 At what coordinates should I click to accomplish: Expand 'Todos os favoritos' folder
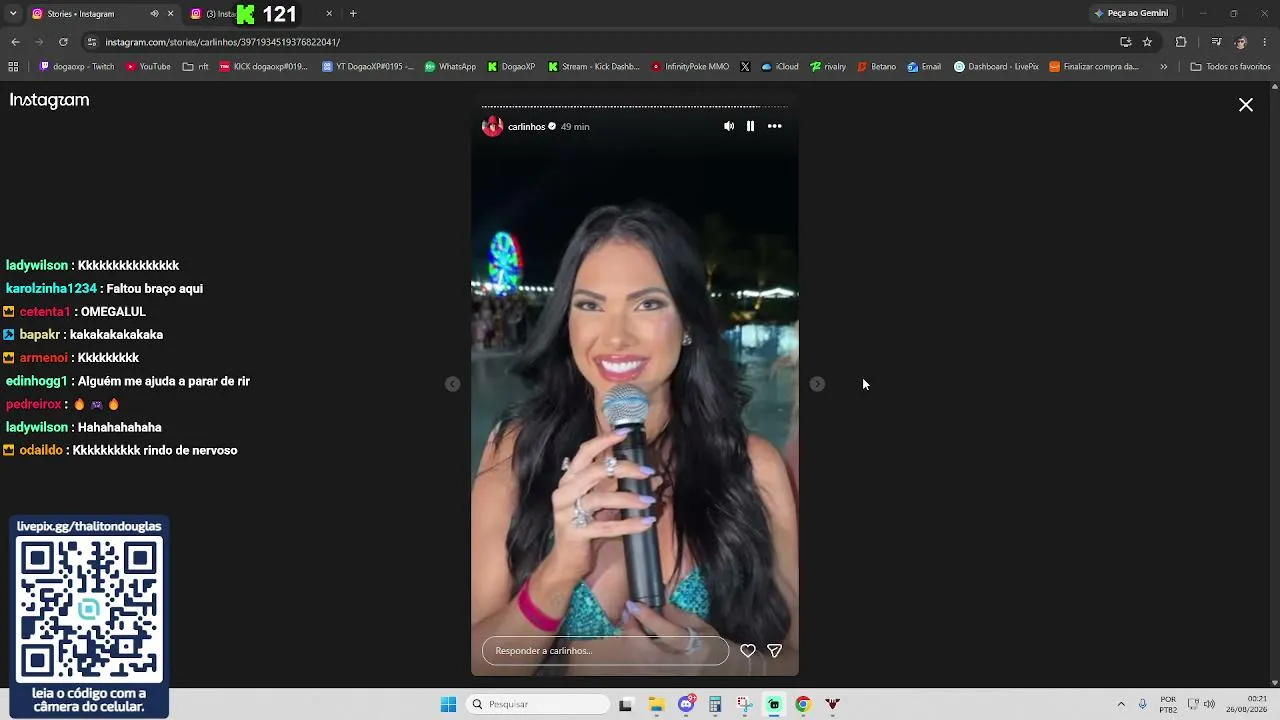tap(1230, 67)
